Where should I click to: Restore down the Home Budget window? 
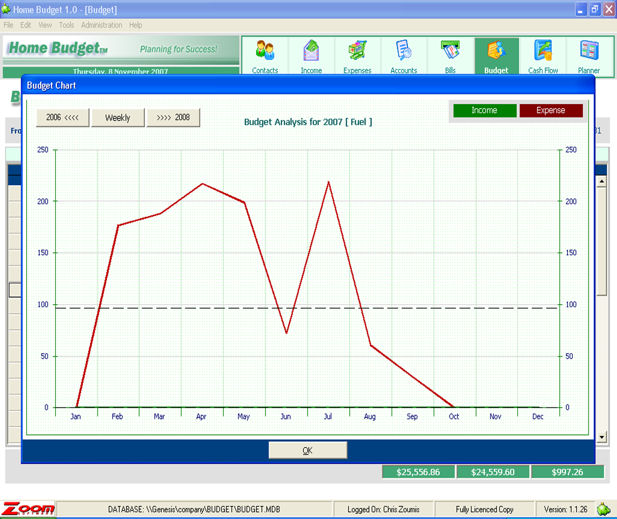click(595, 9)
